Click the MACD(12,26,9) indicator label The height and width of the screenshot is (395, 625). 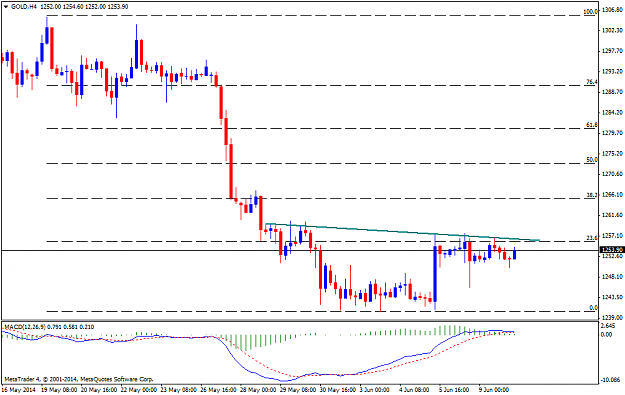[x=25, y=327]
